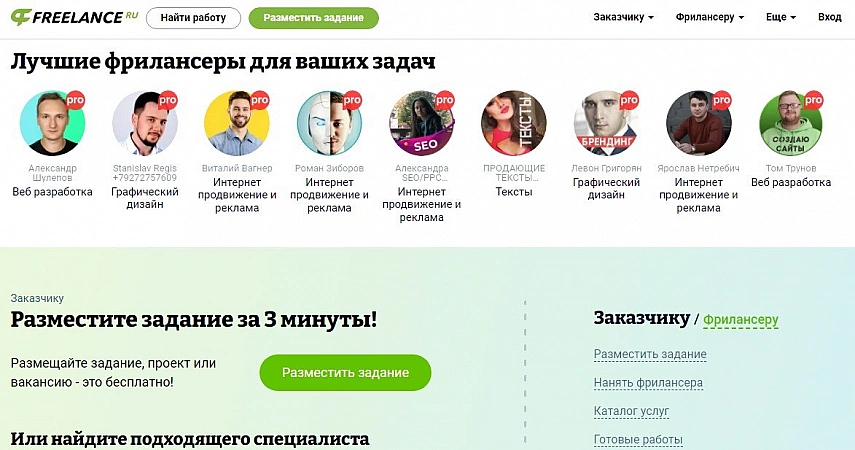Image resolution: width=855 pixels, height=450 pixels.
Task: Select Виталий Вагнер's profile picture
Action: (x=237, y=123)
